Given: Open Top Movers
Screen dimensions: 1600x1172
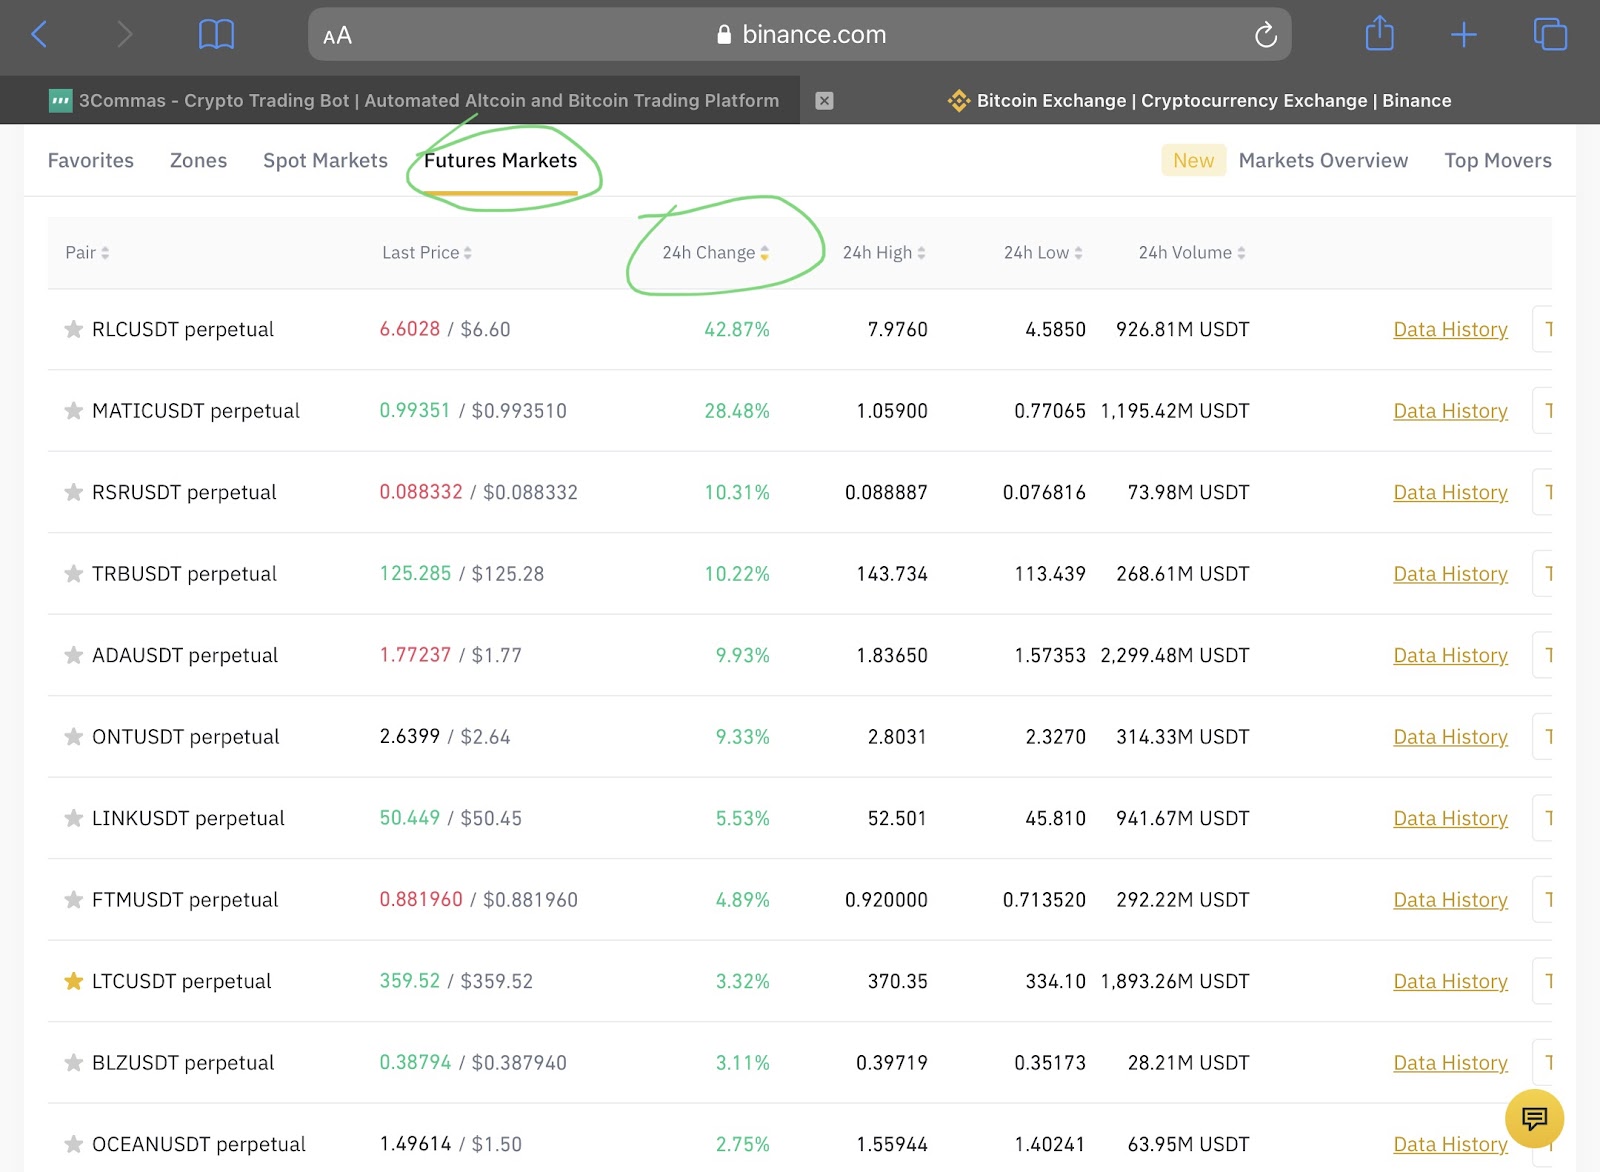Looking at the screenshot, I should (x=1498, y=160).
